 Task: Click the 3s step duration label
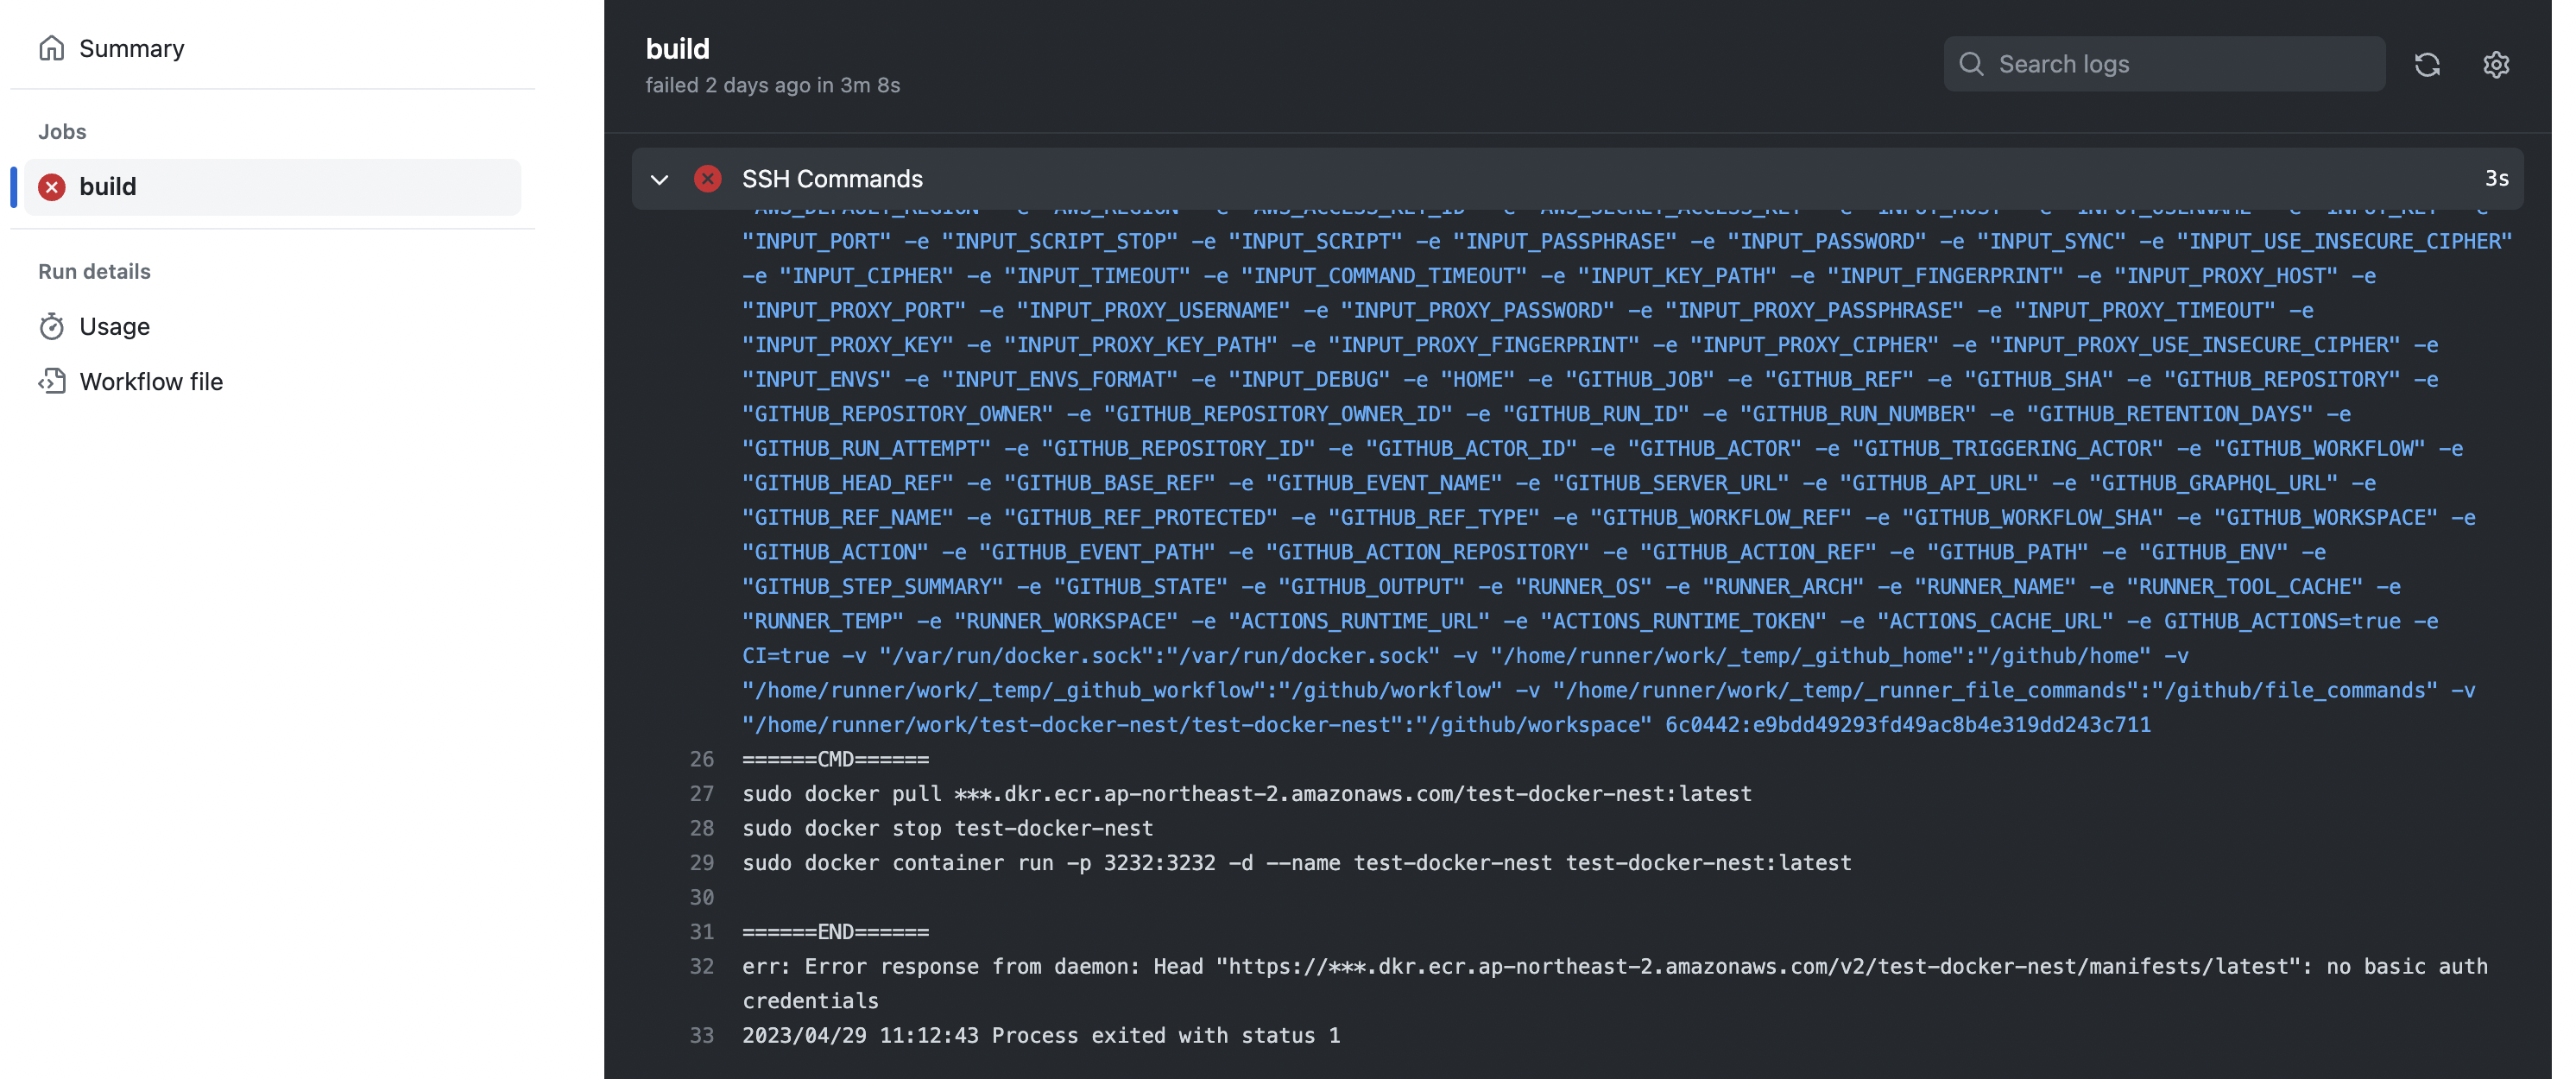pos(2496,179)
